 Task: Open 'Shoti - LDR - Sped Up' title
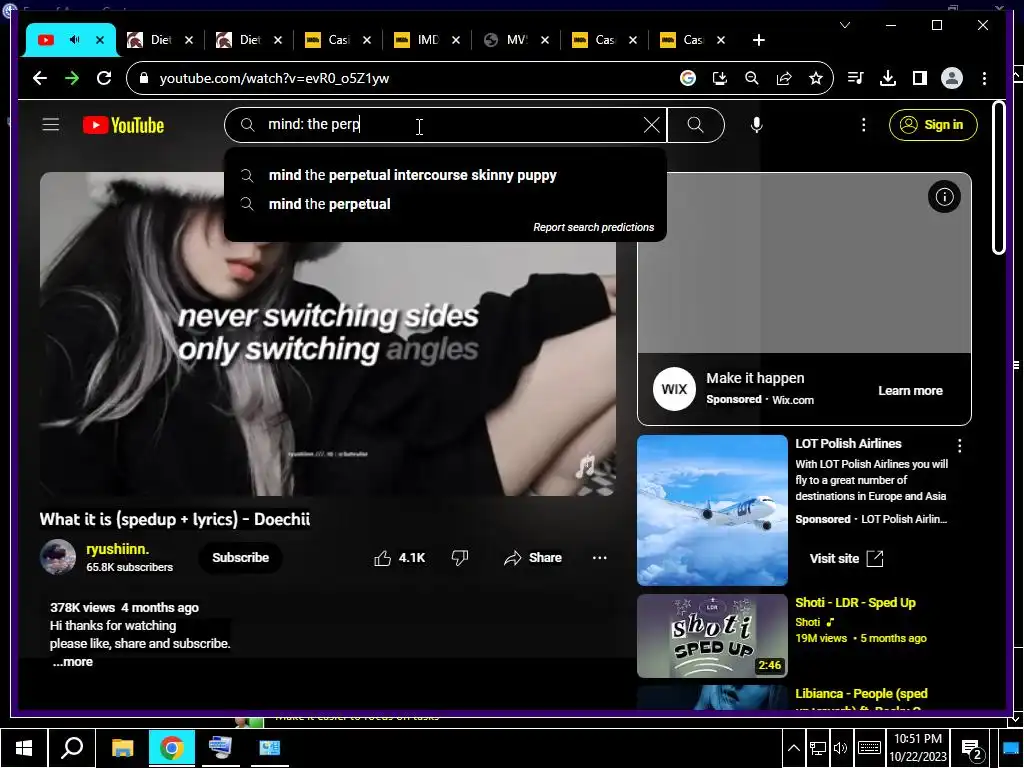coord(855,602)
